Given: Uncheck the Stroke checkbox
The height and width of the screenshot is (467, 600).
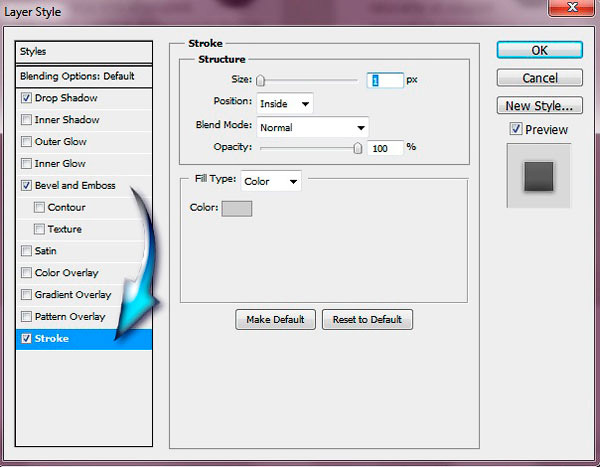Looking at the screenshot, I should (x=26, y=338).
